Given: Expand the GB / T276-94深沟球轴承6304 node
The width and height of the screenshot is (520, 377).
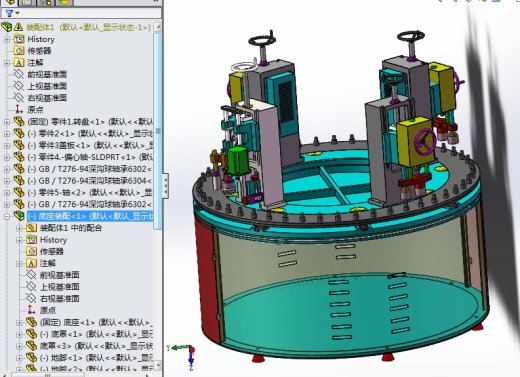Looking at the screenshot, I should coord(7,181).
